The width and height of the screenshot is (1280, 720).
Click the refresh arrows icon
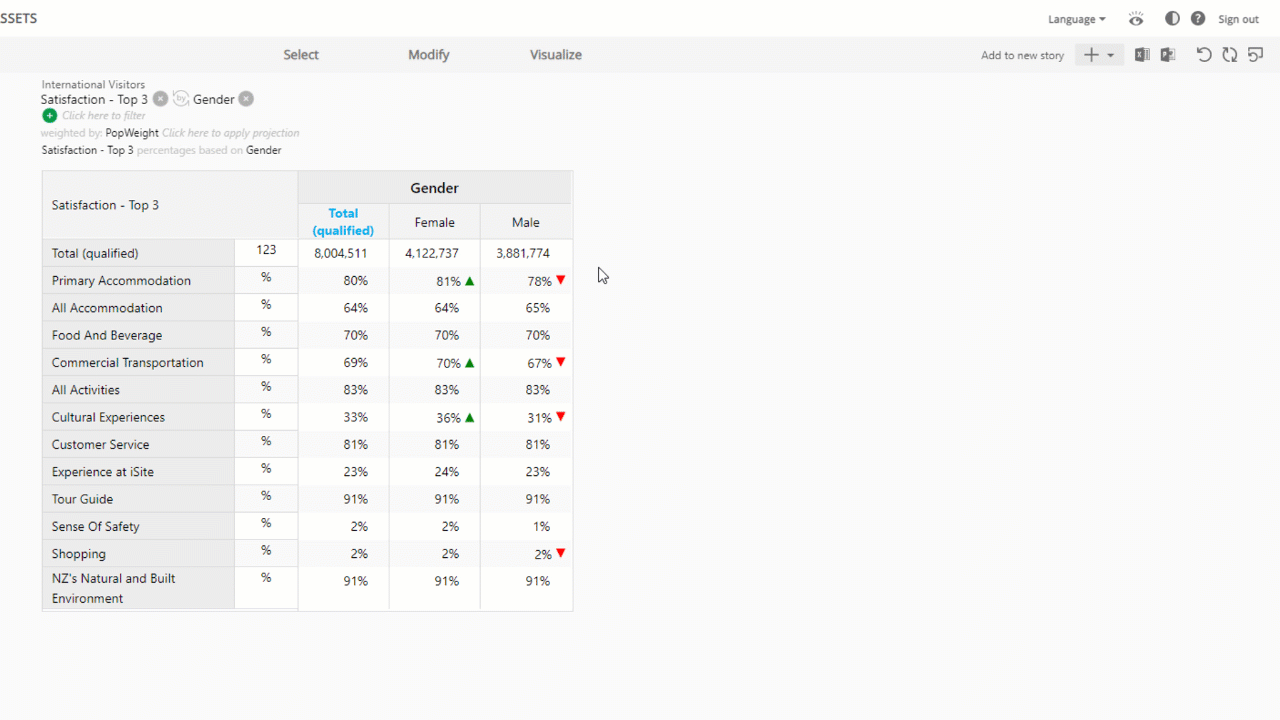tap(1229, 55)
